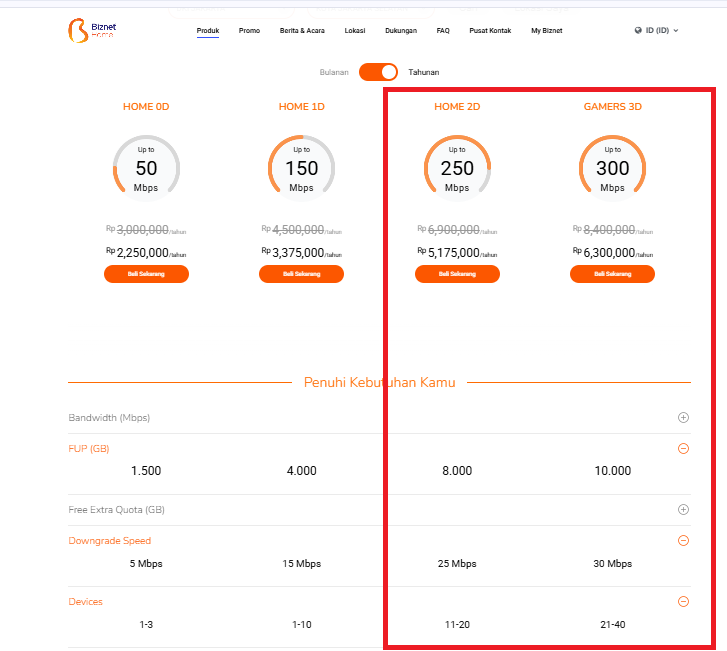Buy the HOME 0D package now
727x651 pixels.
[x=146, y=274]
